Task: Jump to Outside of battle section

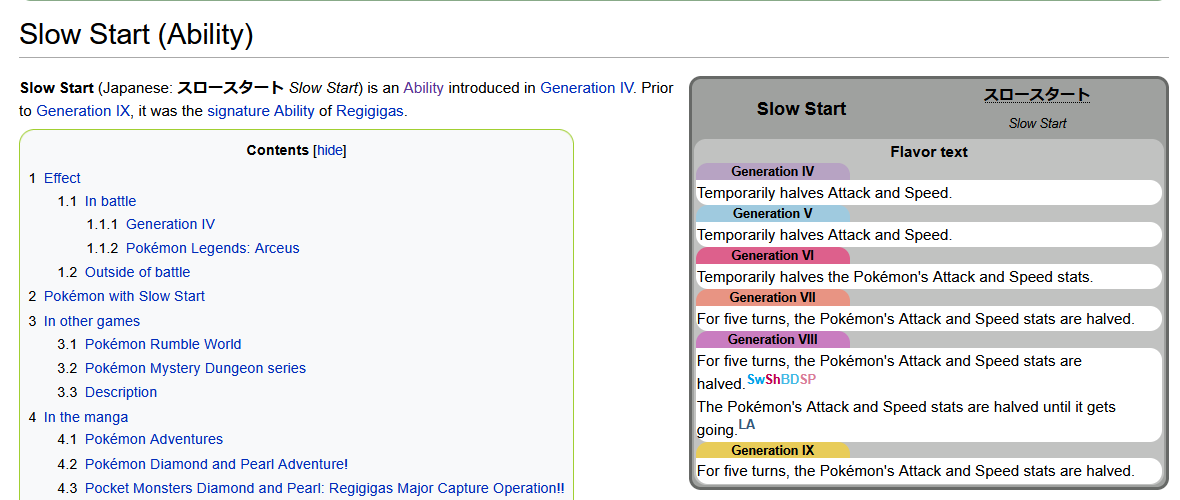Action: tap(137, 272)
